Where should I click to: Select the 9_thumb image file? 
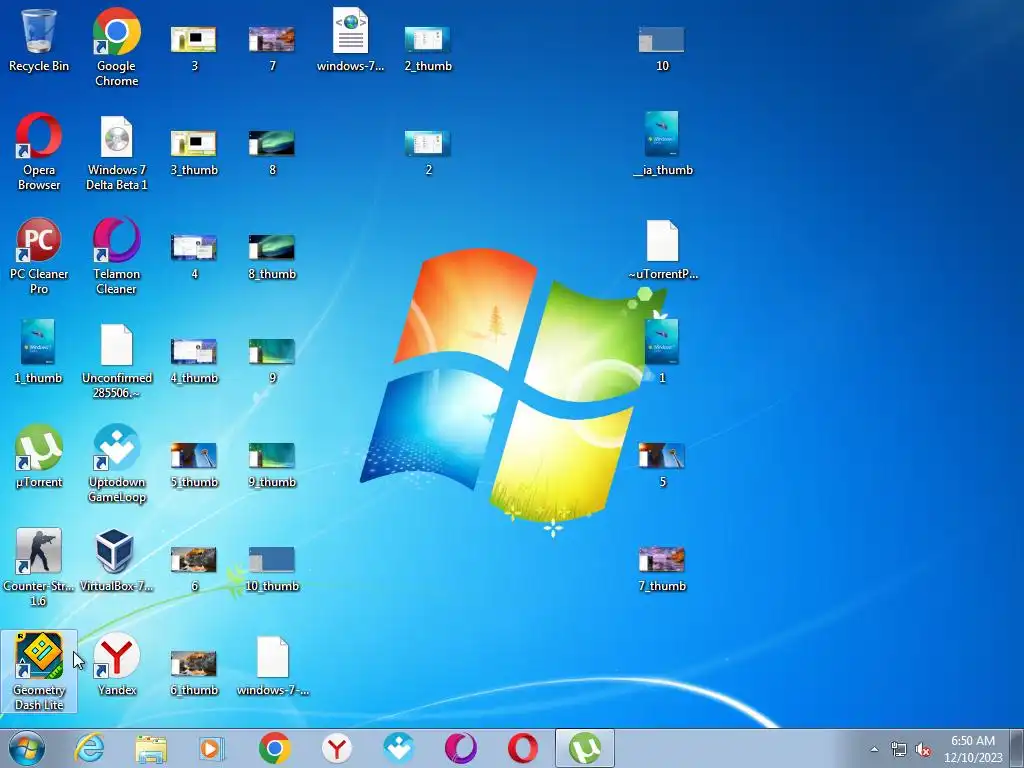coord(272,465)
